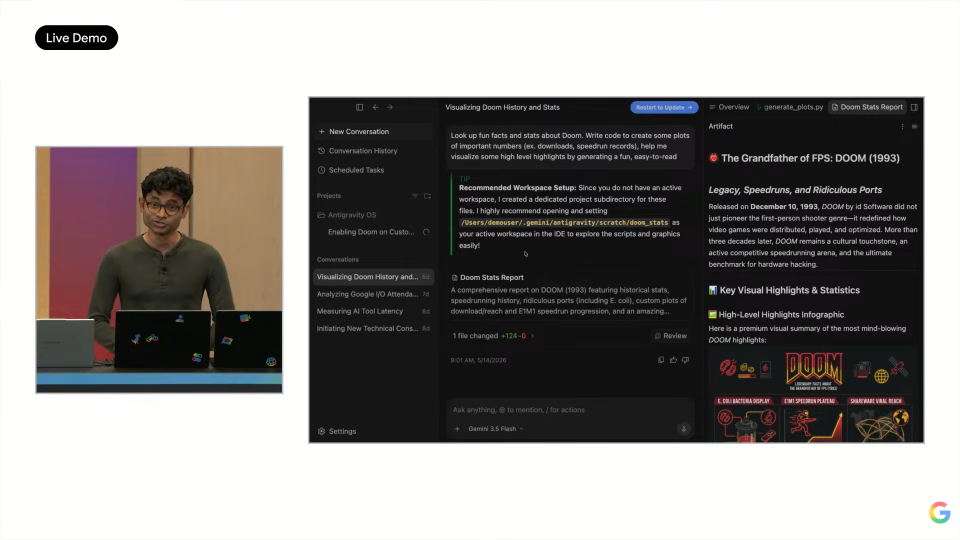960x540 pixels.
Task: Click the Review button
Action: [x=670, y=336]
